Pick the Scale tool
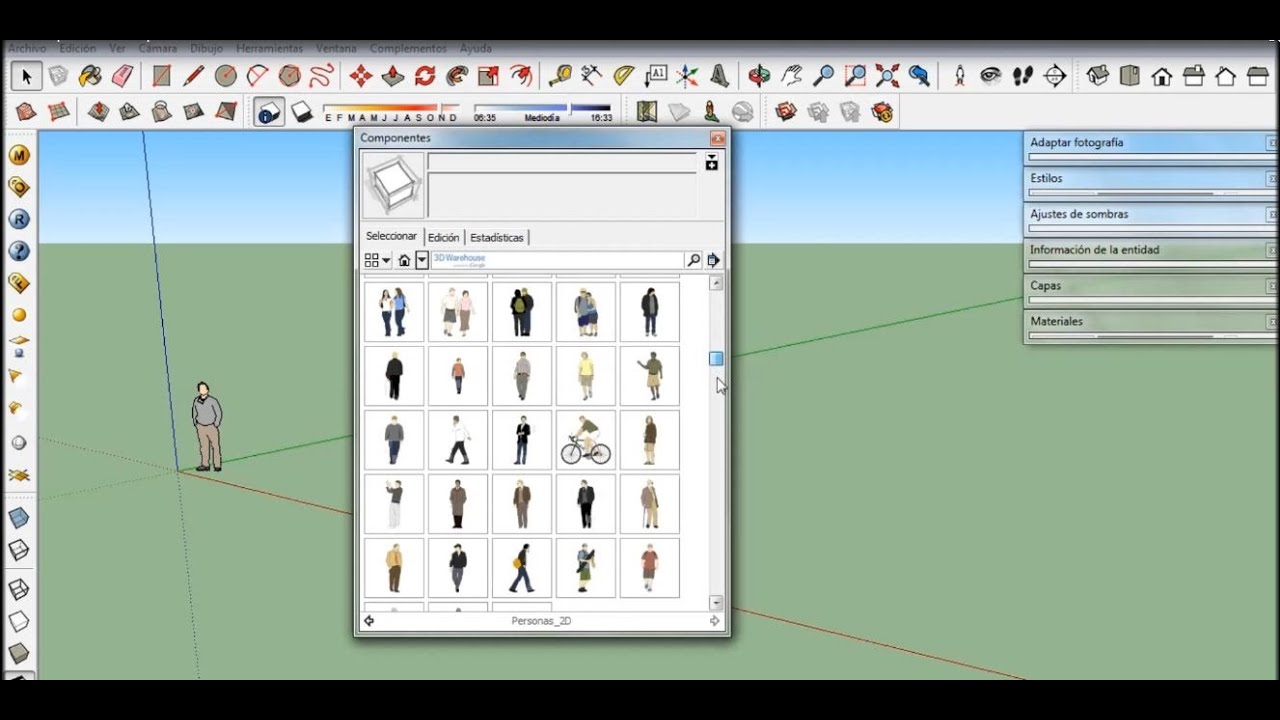The image size is (1280, 720). pos(489,76)
